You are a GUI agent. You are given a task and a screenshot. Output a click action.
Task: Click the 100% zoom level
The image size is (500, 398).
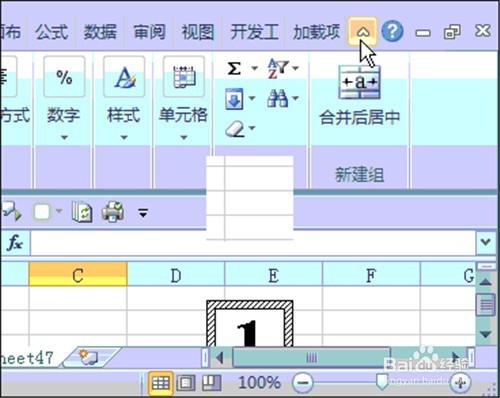[259, 383]
